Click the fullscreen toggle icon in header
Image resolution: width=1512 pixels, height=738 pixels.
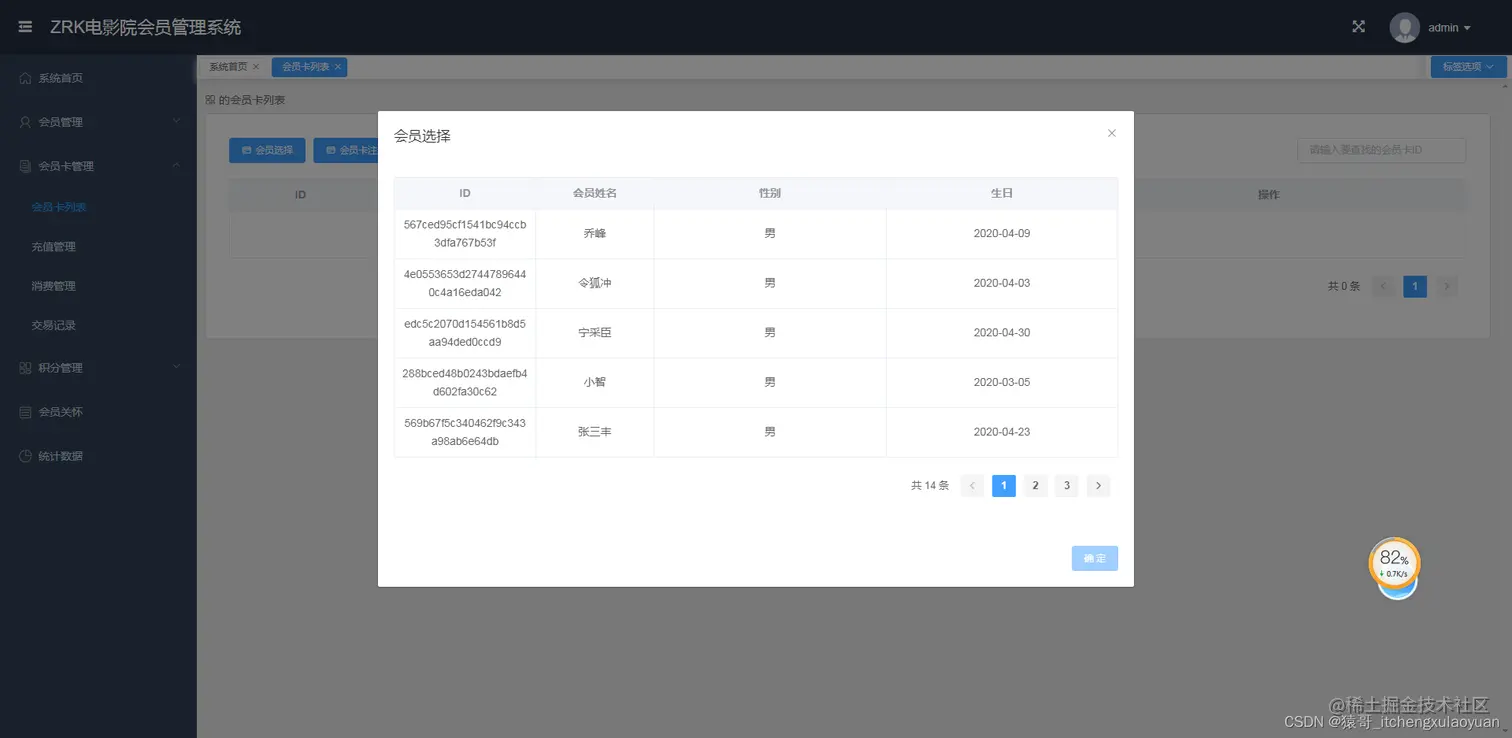(x=1358, y=27)
